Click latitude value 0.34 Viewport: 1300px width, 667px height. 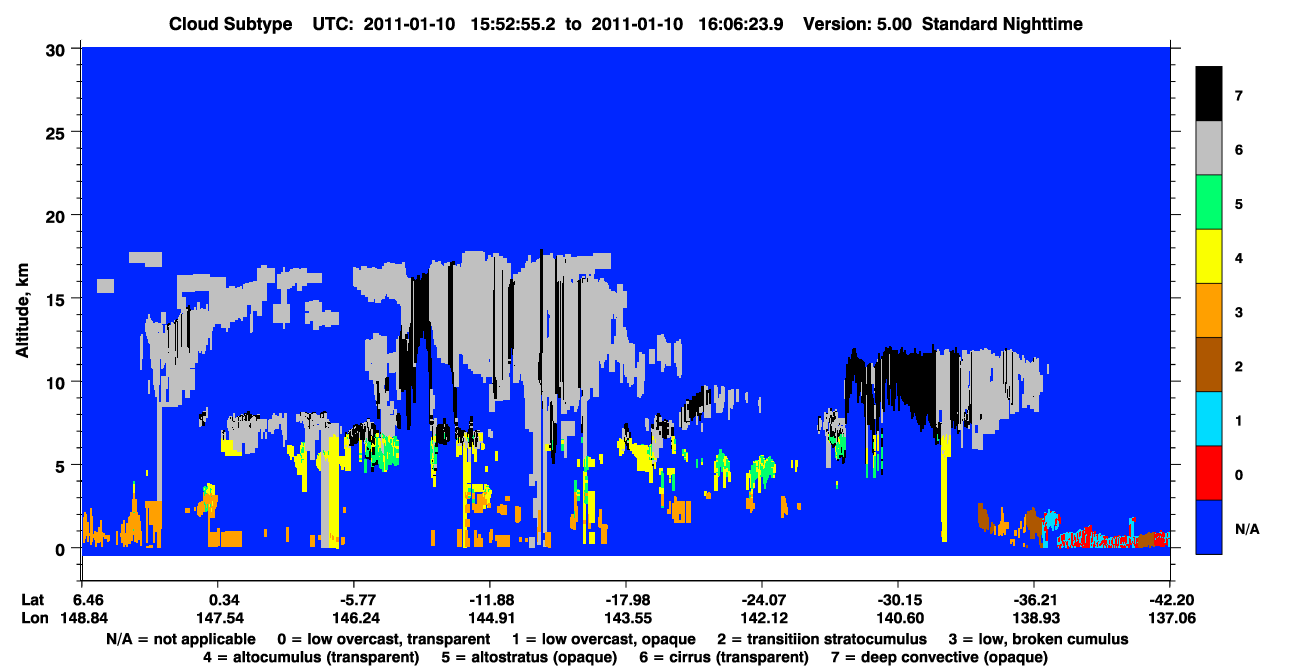pos(218,599)
